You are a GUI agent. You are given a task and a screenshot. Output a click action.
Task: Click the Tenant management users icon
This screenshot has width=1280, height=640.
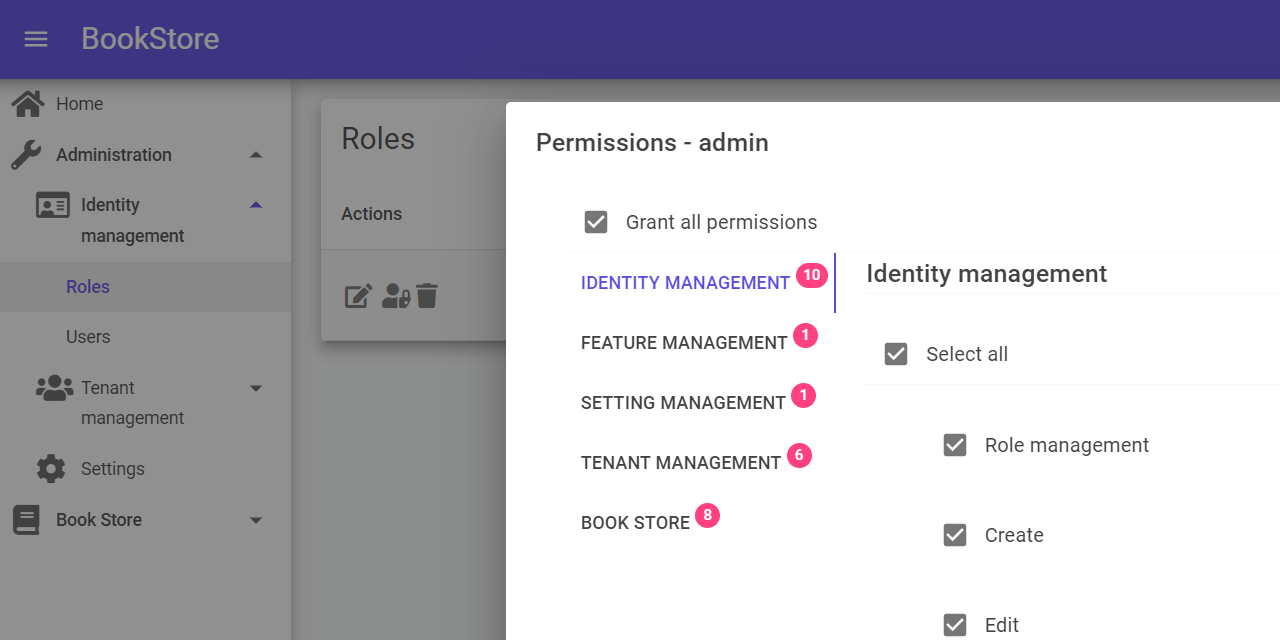55,387
